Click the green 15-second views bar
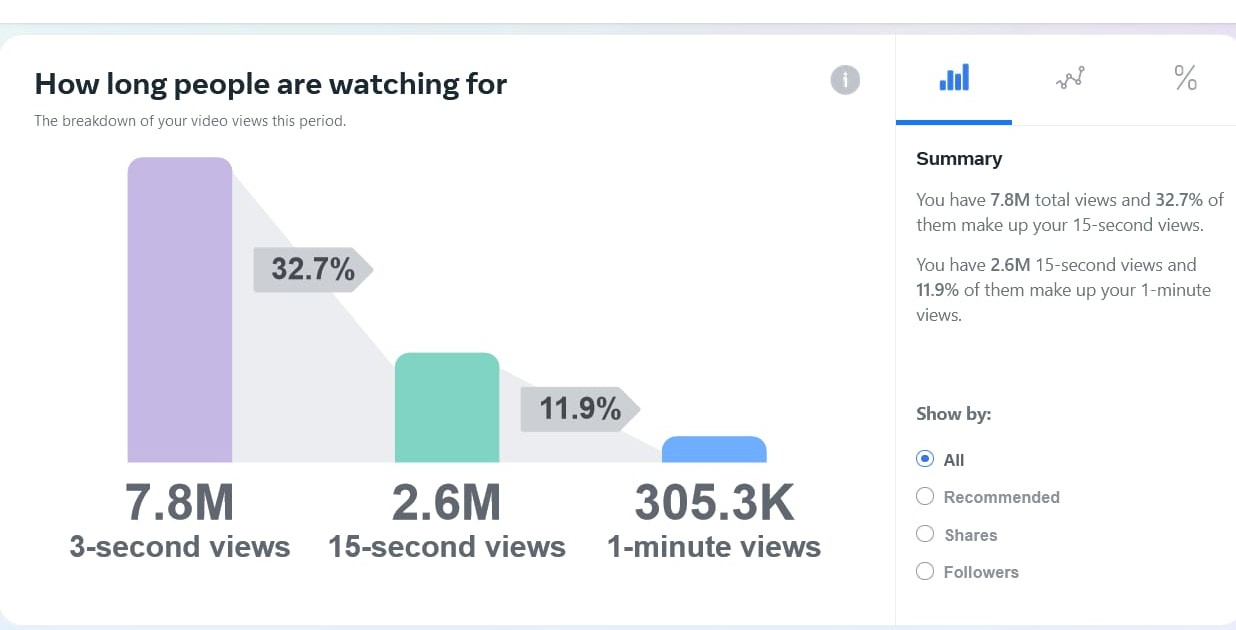This screenshot has height=630, width=1236. coord(447,408)
